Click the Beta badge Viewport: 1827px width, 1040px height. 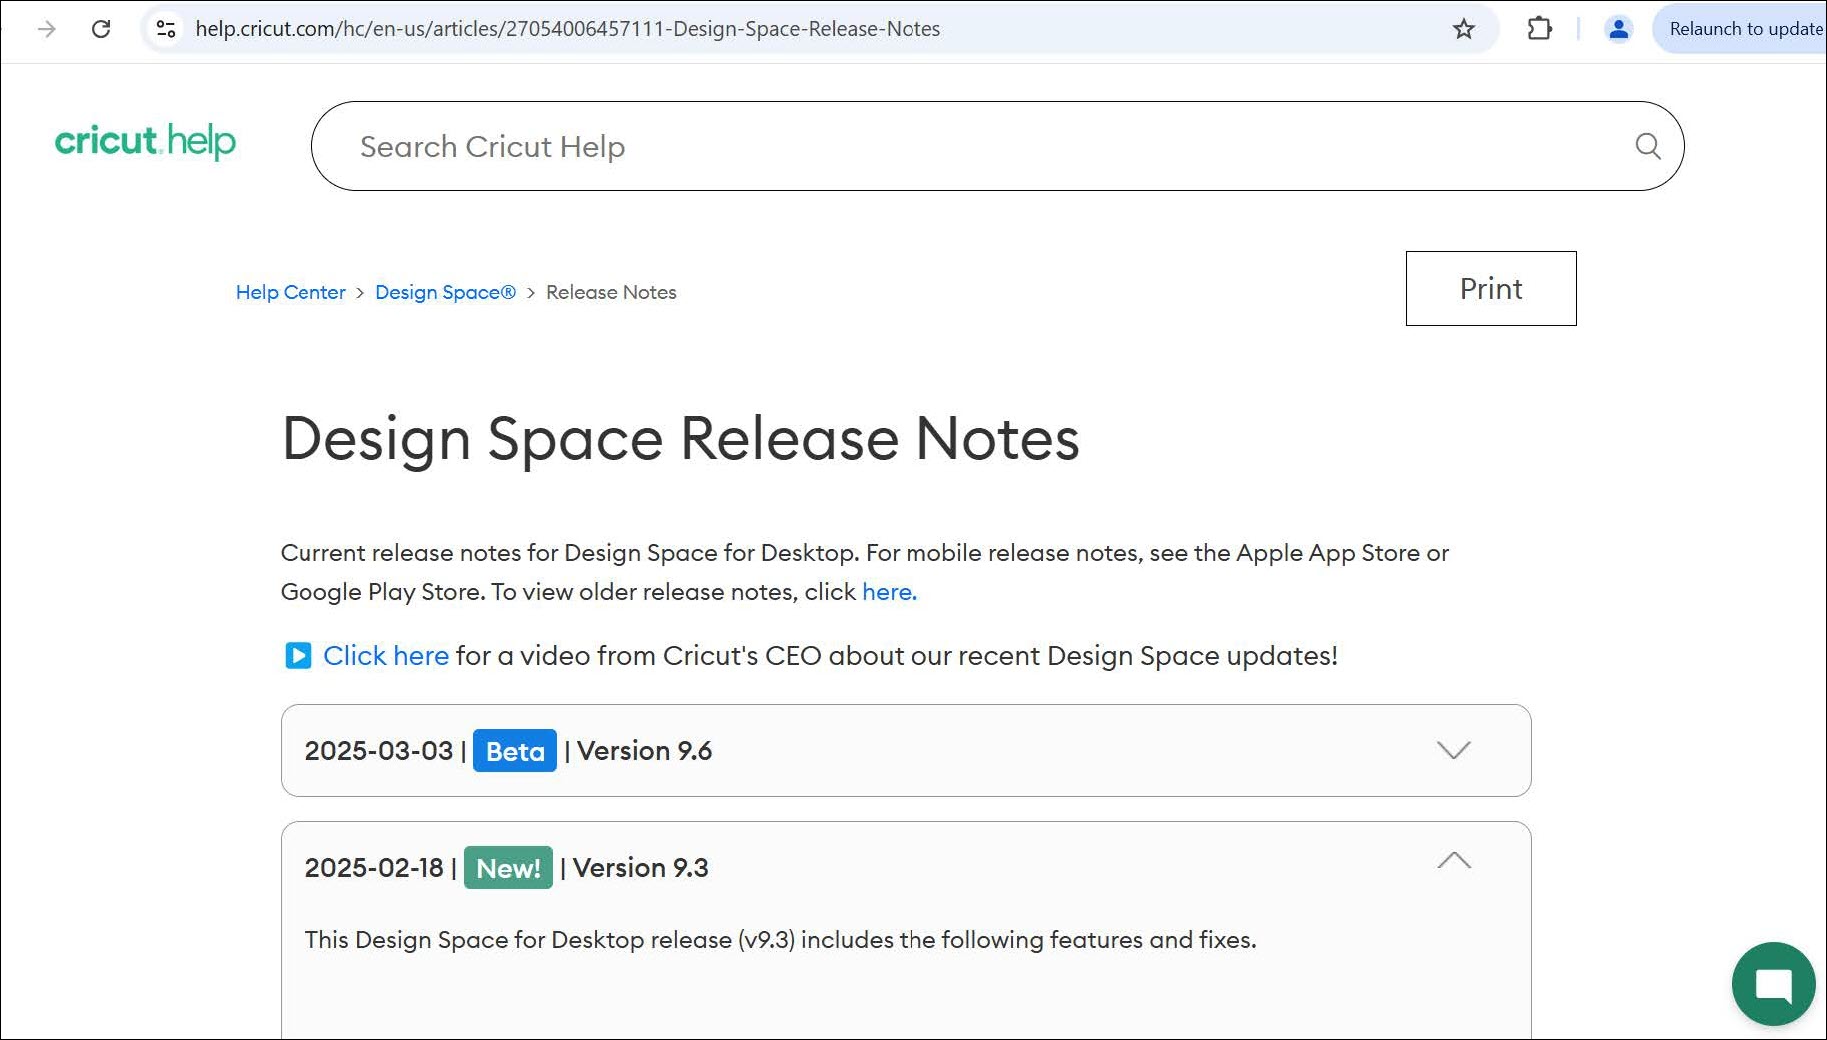[x=515, y=751]
